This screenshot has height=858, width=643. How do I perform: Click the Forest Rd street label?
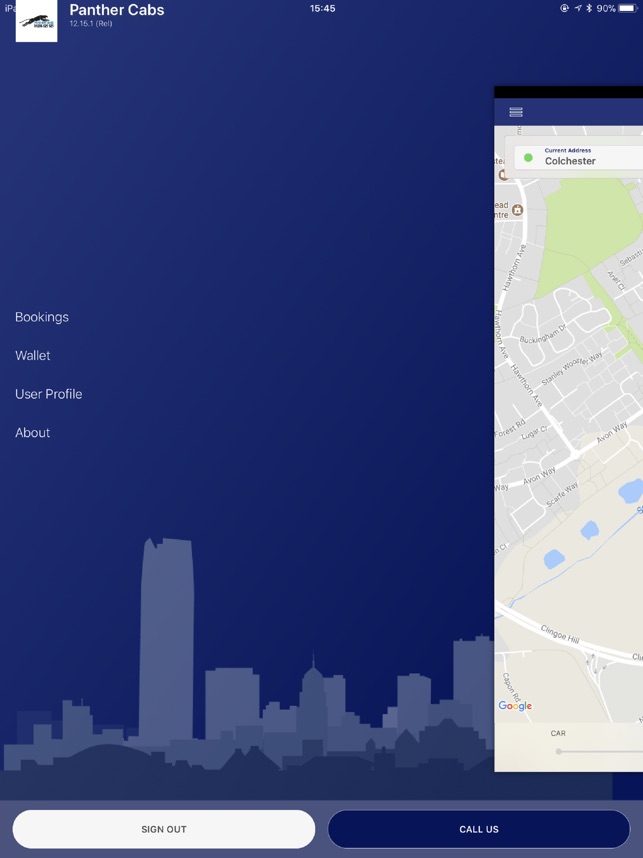point(509,428)
